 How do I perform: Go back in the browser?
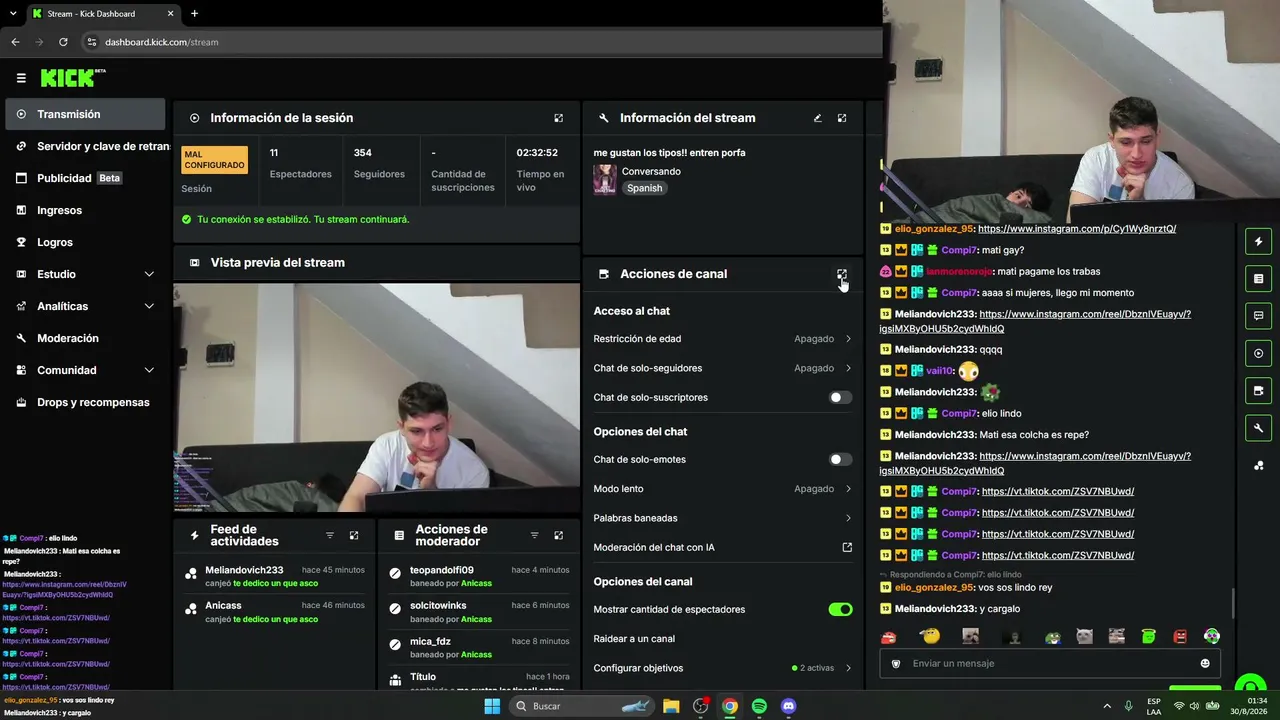15,42
